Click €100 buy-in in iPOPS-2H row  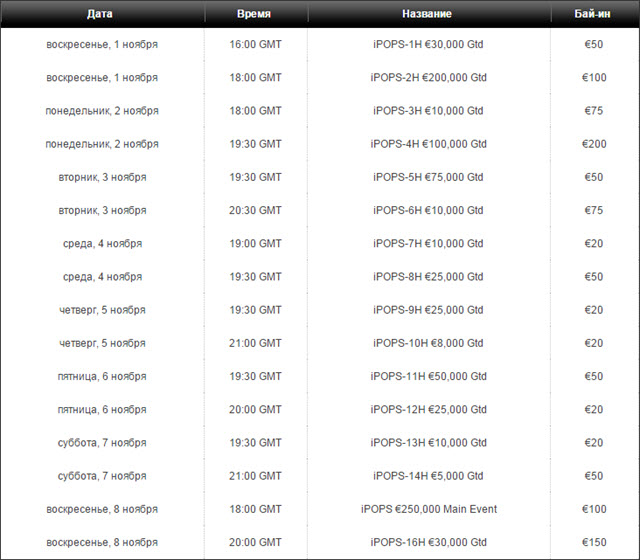pyautogui.click(x=594, y=78)
